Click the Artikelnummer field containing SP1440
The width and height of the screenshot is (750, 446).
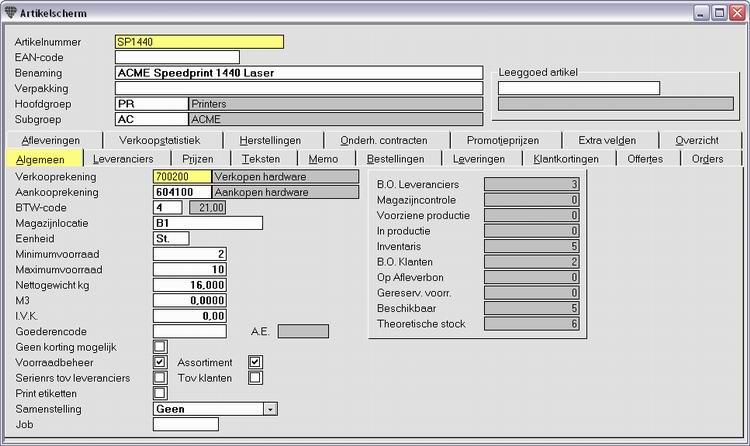pyautogui.click(x=199, y=42)
